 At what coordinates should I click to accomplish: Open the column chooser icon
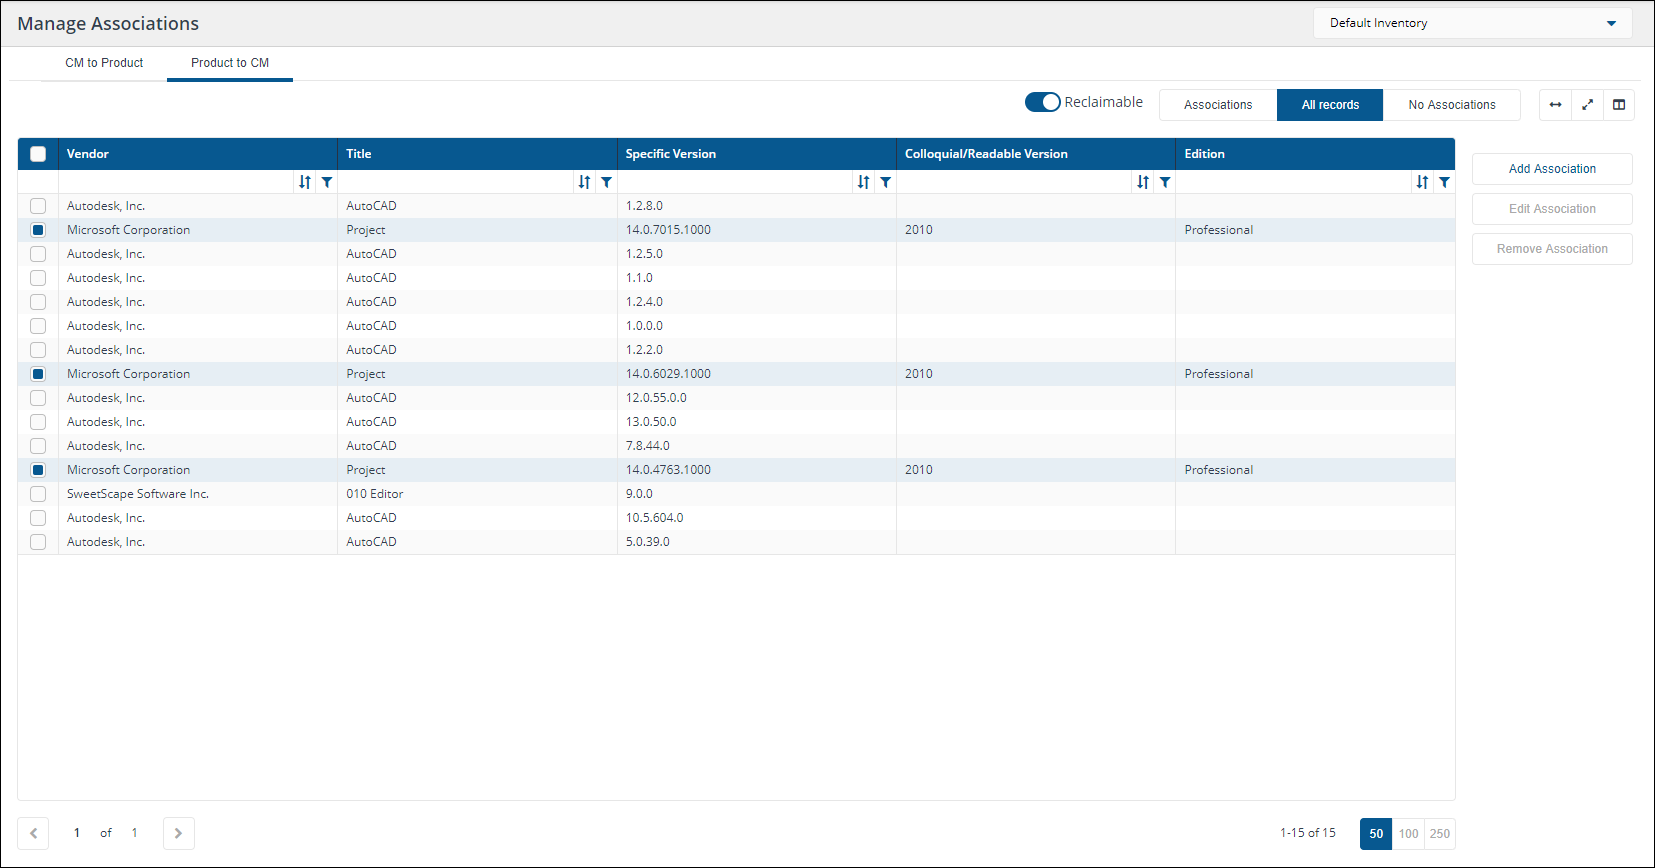pyautogui.click(x=1619, y=105)
